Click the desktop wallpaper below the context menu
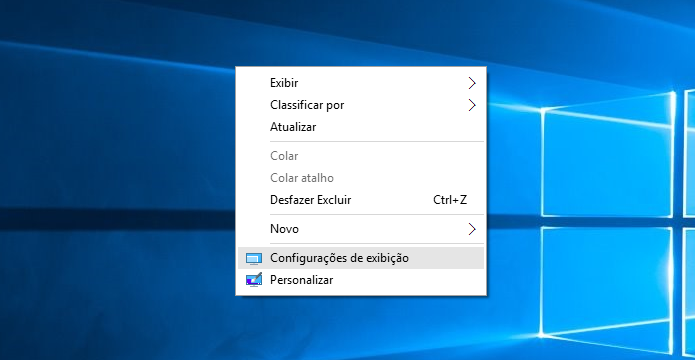The height and width of the screenshot is (360, 695). point(361,328)
